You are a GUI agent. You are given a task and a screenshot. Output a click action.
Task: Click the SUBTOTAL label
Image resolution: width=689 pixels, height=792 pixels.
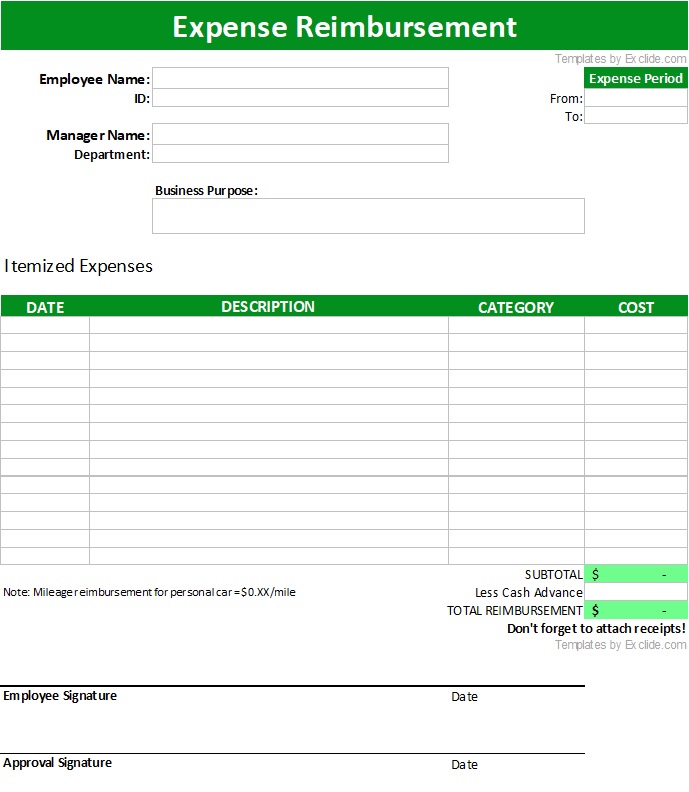click(554, 574)
